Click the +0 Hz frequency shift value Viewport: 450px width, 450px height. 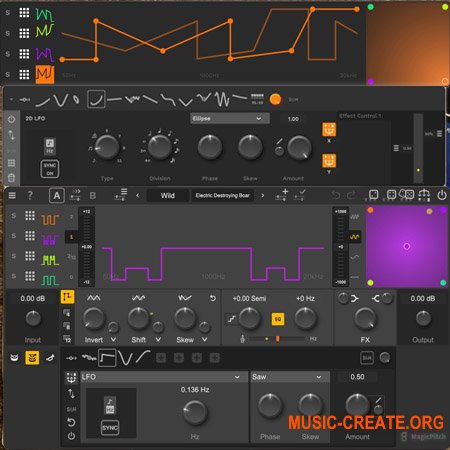(x=305, y=298)
